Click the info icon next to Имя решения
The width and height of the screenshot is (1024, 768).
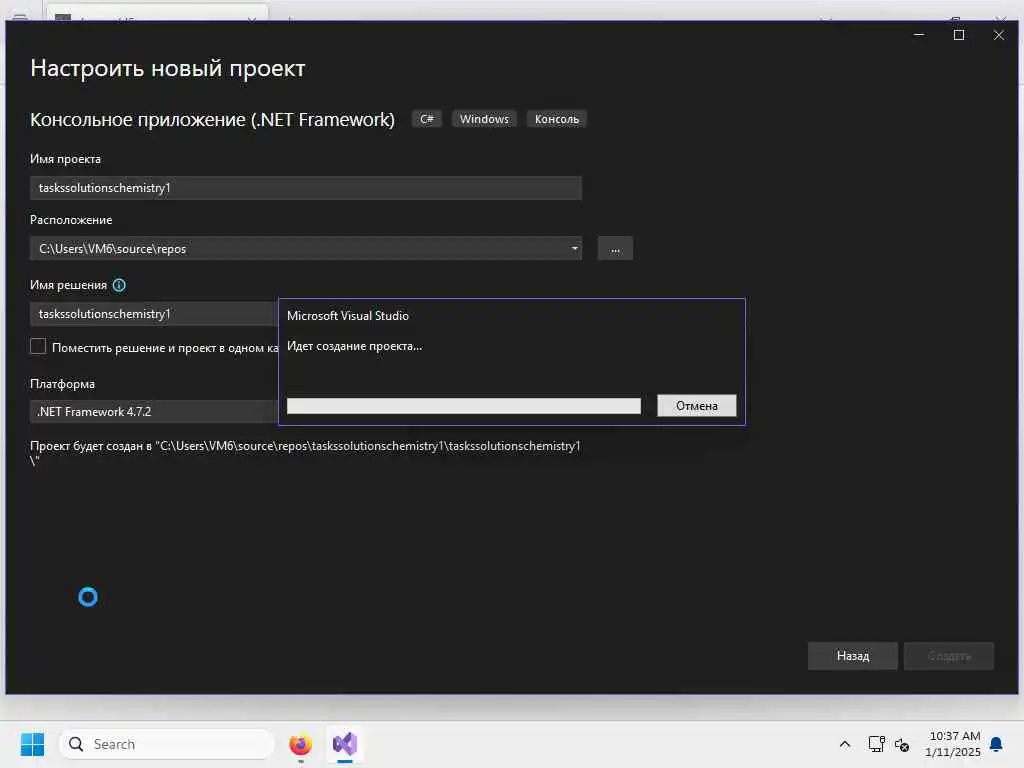click(119, 285)
